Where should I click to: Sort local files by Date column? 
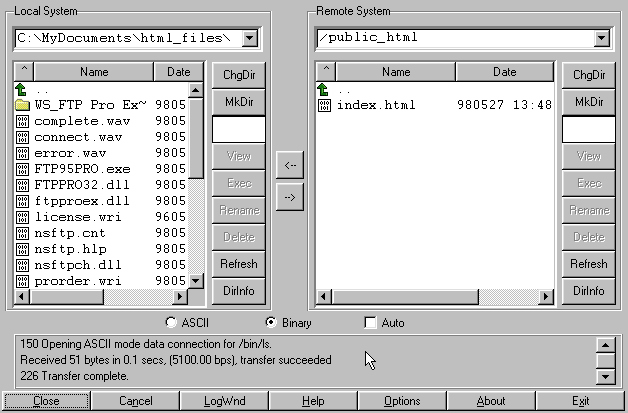[179, 72]
